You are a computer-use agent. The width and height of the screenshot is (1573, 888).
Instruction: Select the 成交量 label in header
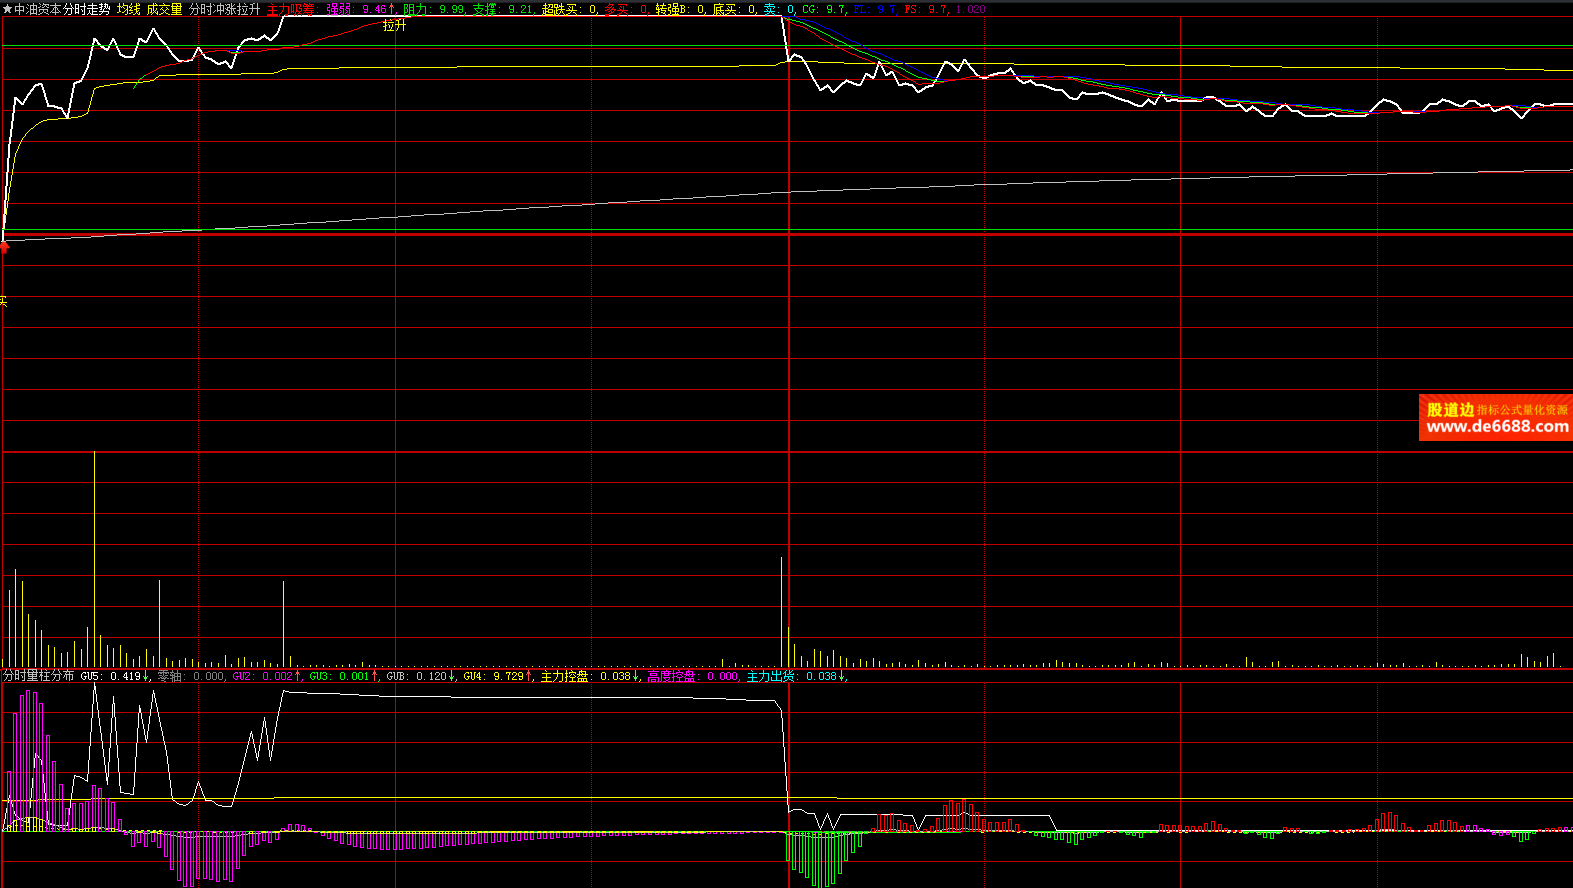[165, 9]
